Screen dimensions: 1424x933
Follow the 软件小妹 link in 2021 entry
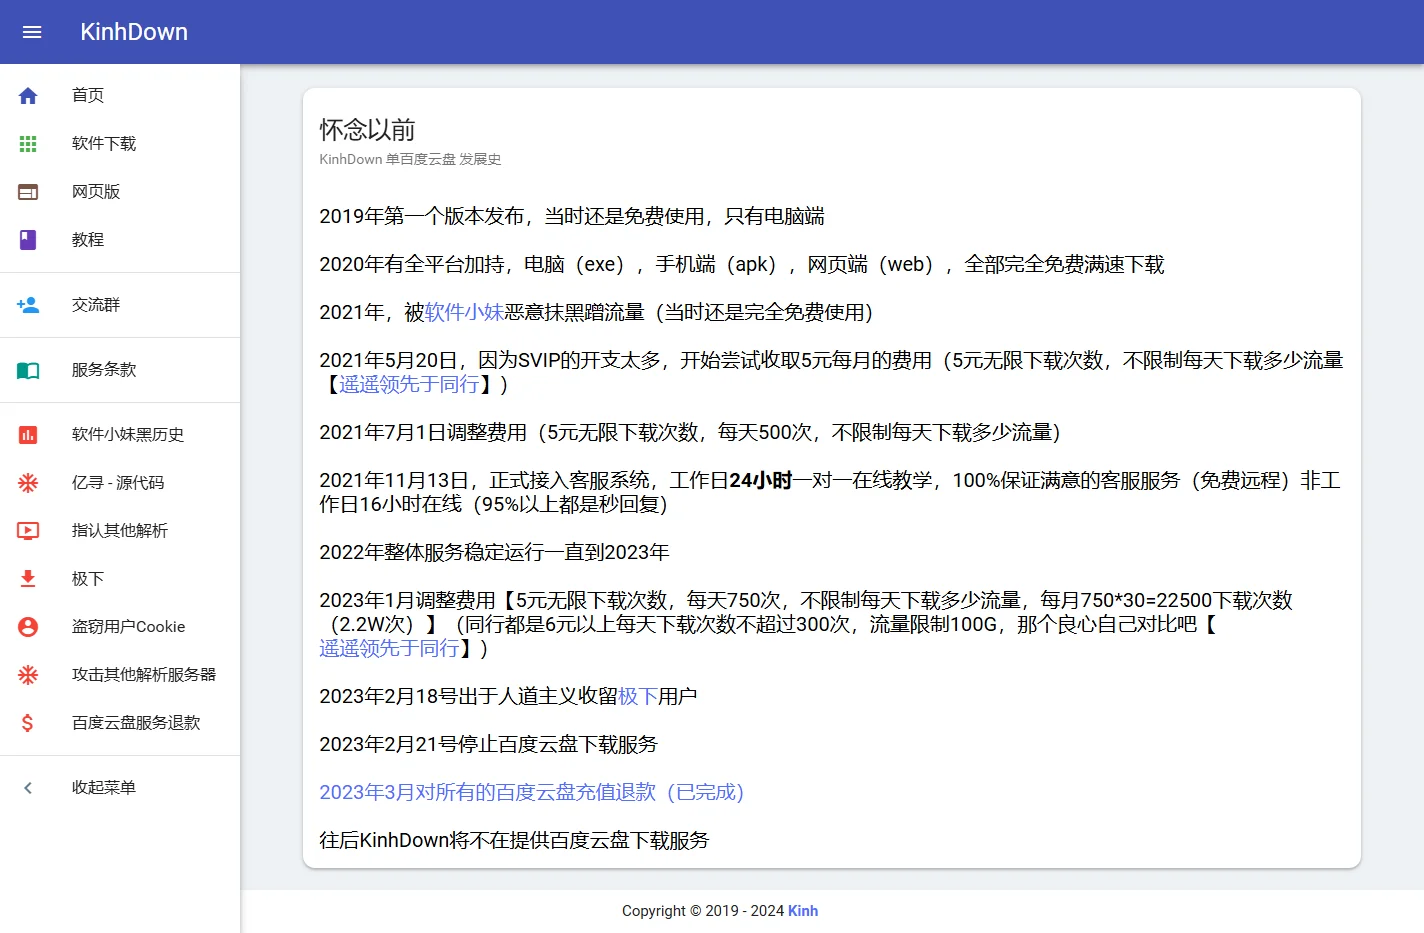pos(464,313)
